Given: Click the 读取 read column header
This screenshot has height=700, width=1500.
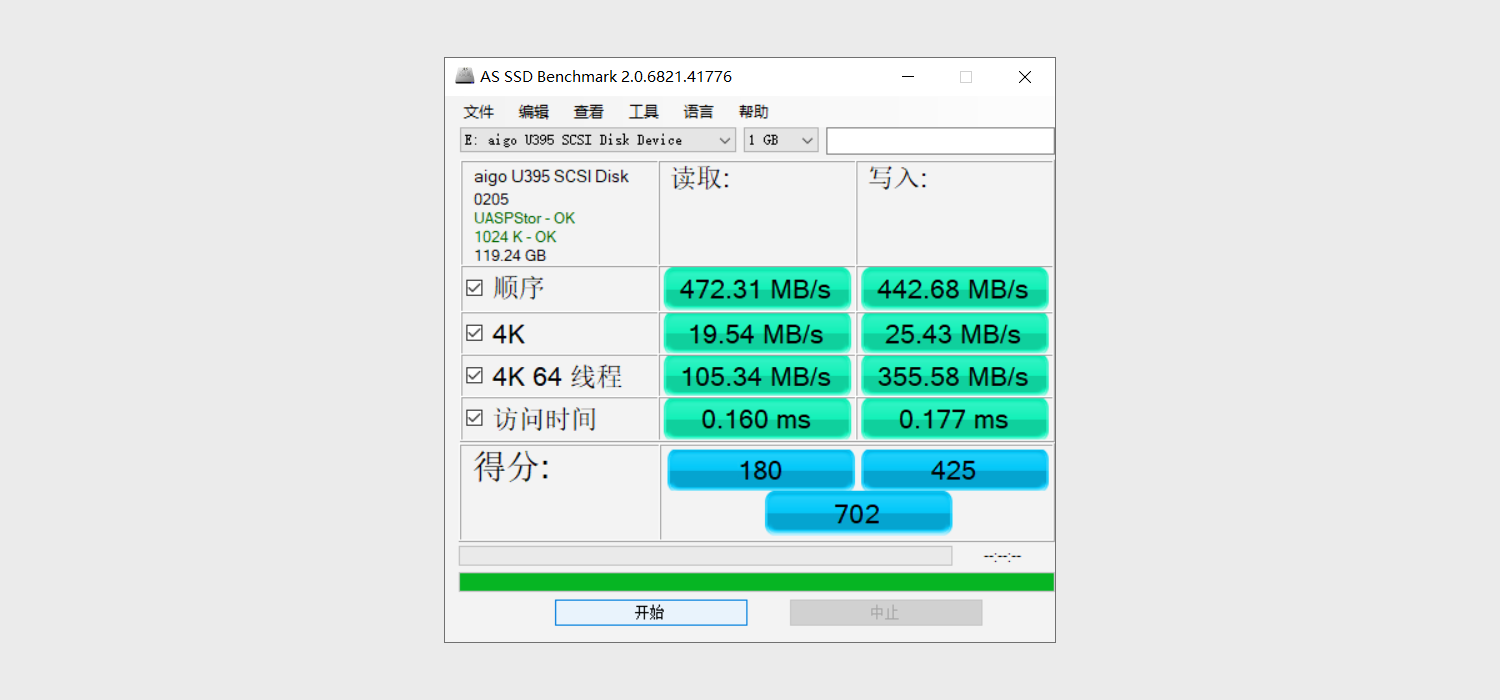Looking at the screenshot, I should [x=700, y=179].
